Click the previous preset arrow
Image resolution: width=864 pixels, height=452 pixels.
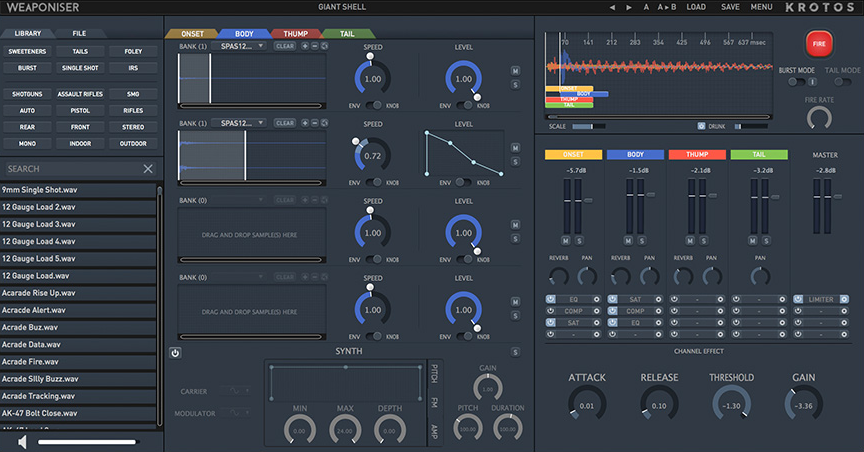click(612, 7)
